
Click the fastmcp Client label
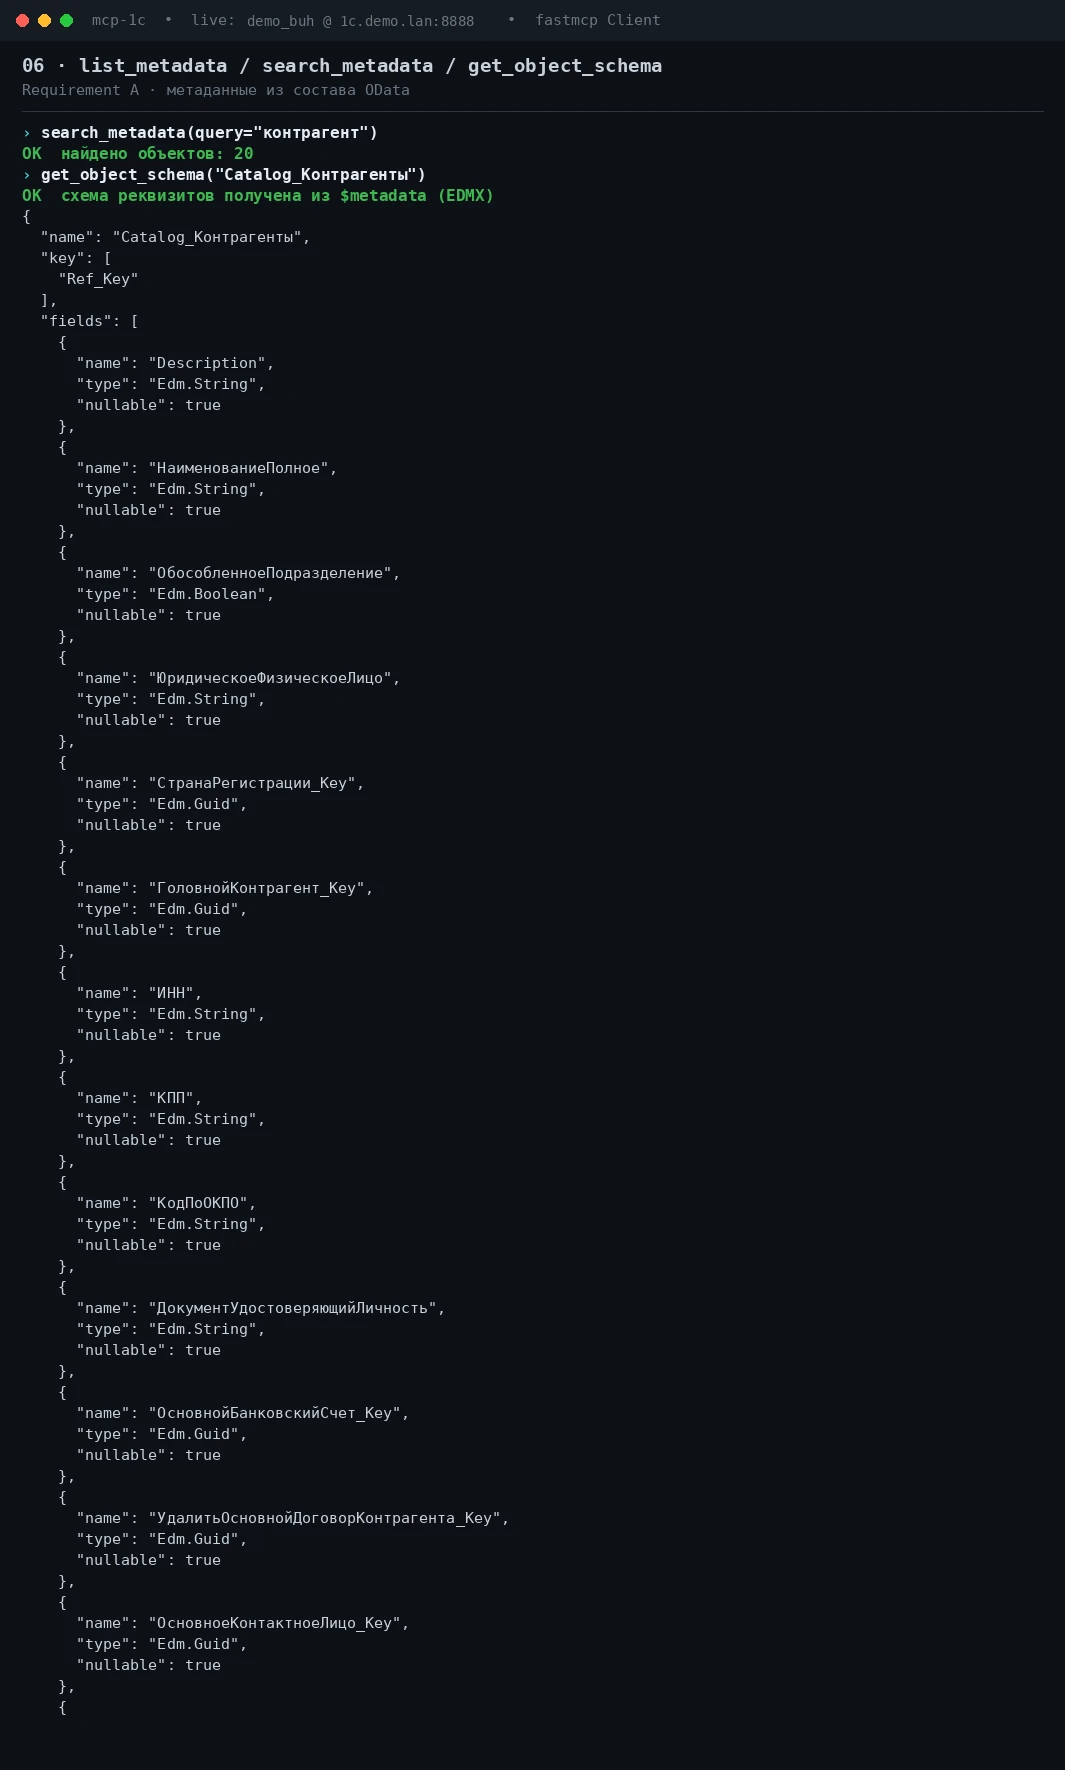click(598, 20)
